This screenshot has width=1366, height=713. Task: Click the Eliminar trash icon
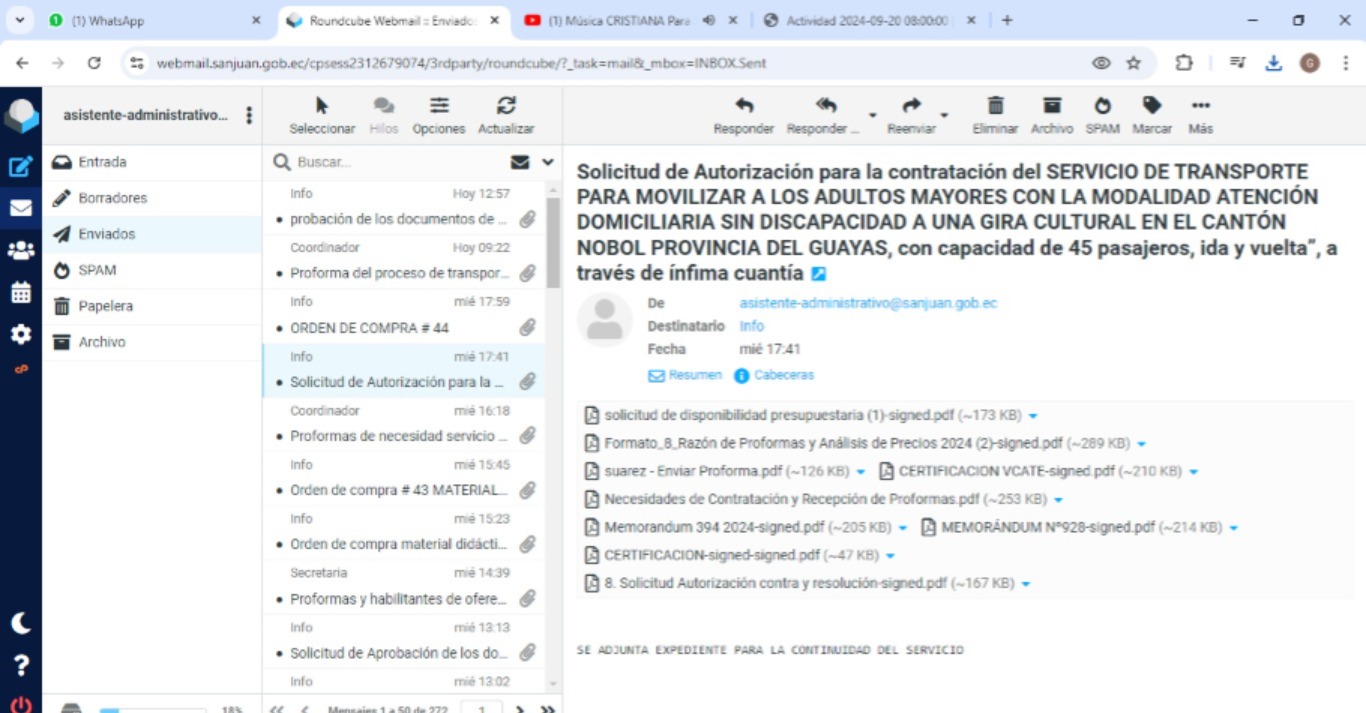995,106
